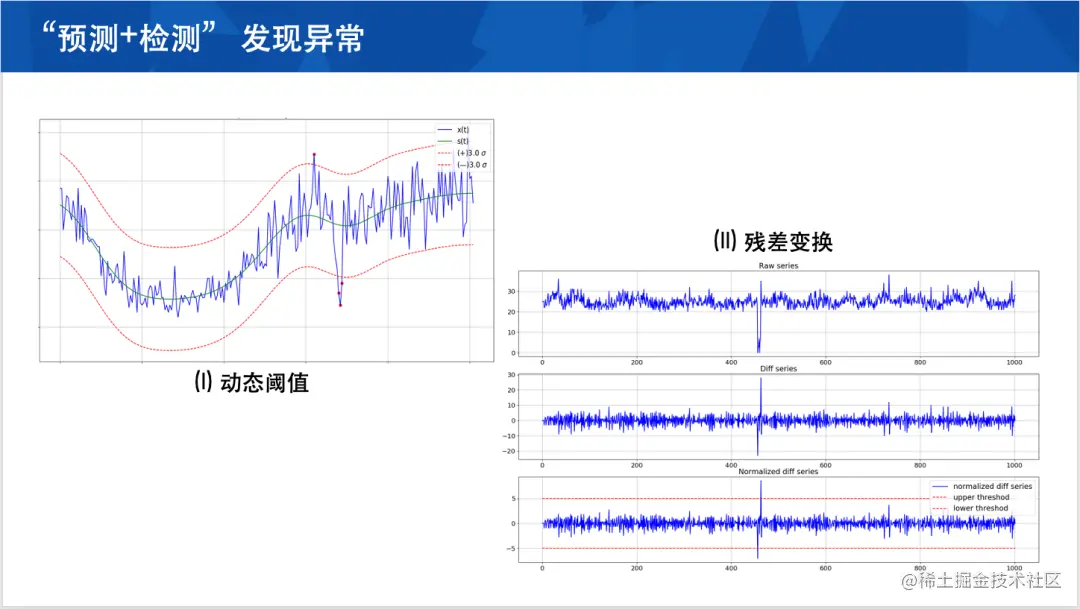Select the dynamic threshold chart image

[267, 240]
